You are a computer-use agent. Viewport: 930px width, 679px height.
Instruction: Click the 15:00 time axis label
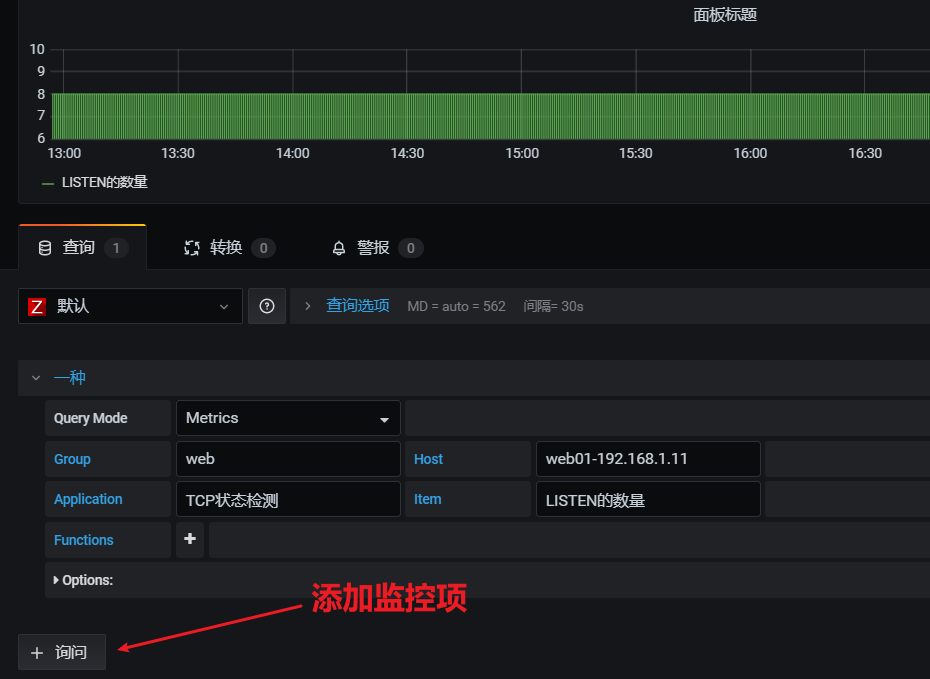522,154
